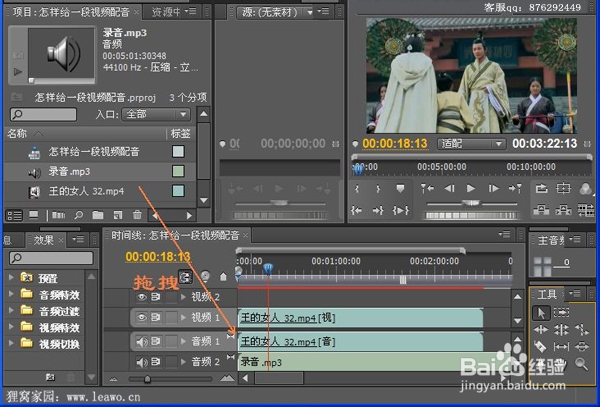The height and width of the screenshot is (407, 600).
Task: Click Automate to Sequence icon in project panel
Action: pos(59,215)
